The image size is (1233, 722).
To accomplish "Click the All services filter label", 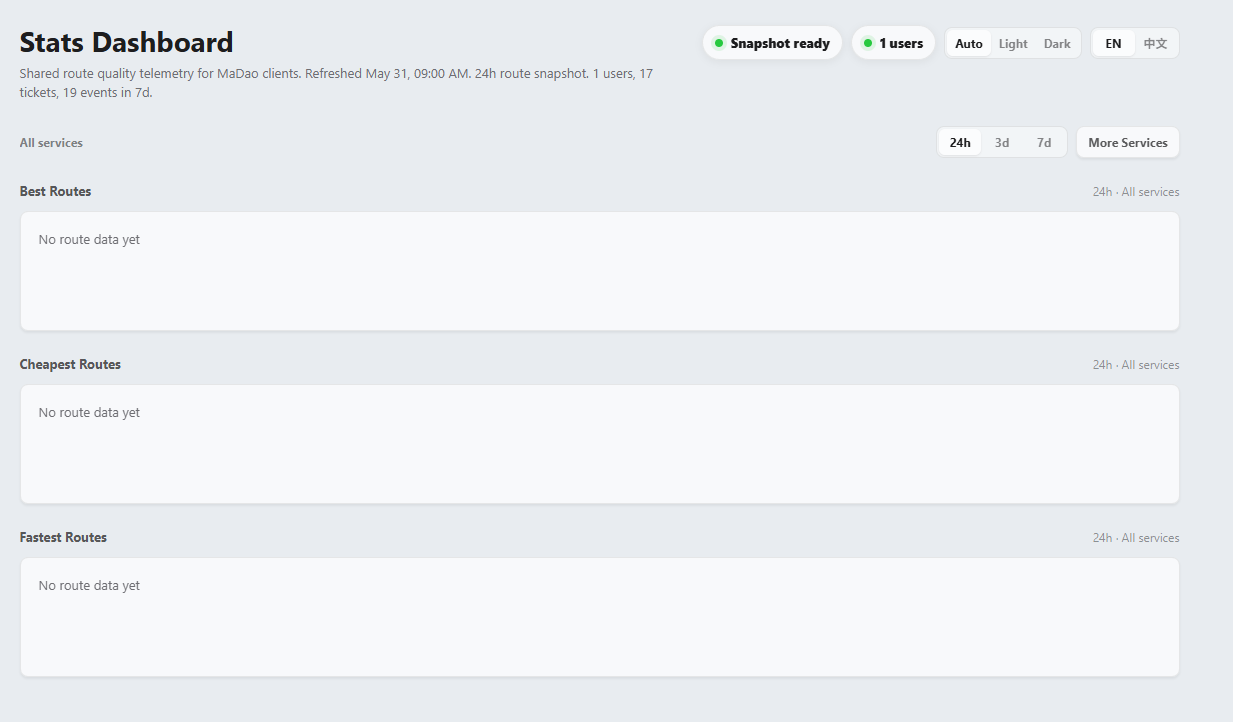I will (x=51, y=143).
